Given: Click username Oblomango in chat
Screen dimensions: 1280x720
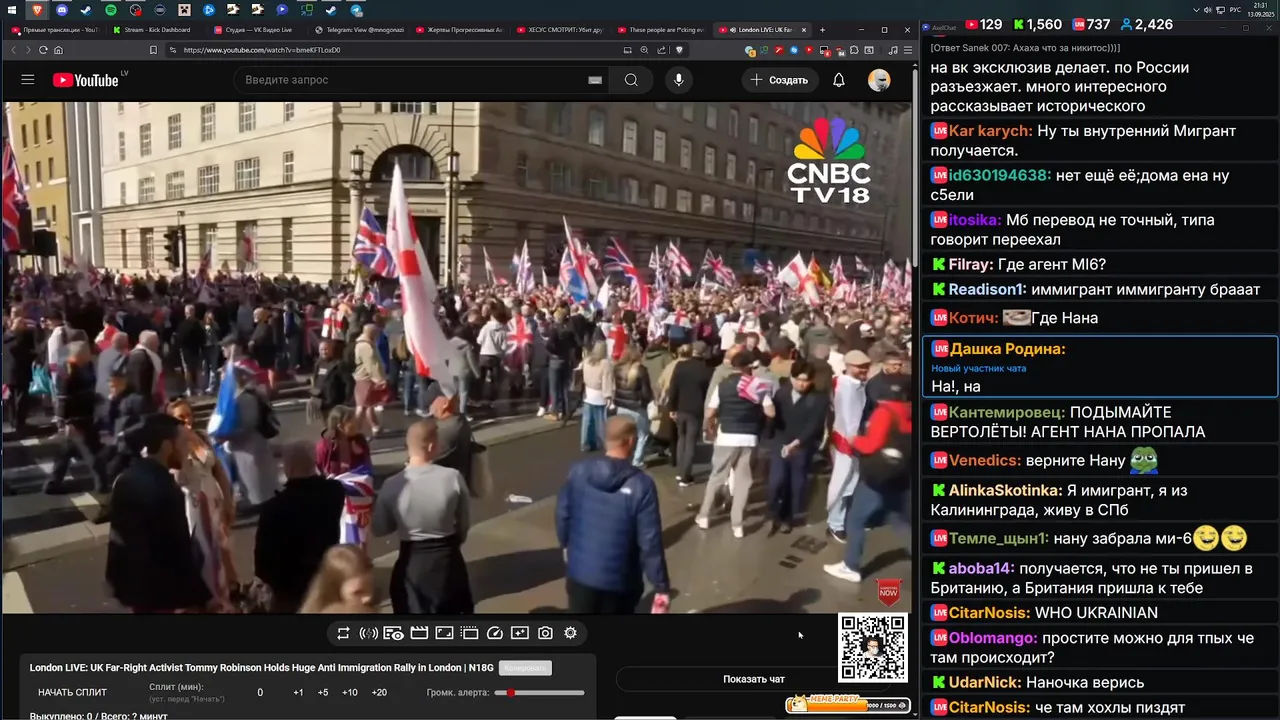Looking at the screenshot, I should pos(992,638).
